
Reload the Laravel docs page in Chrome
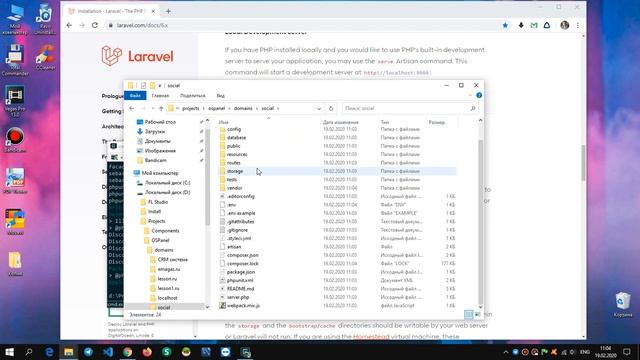point(95,25)
